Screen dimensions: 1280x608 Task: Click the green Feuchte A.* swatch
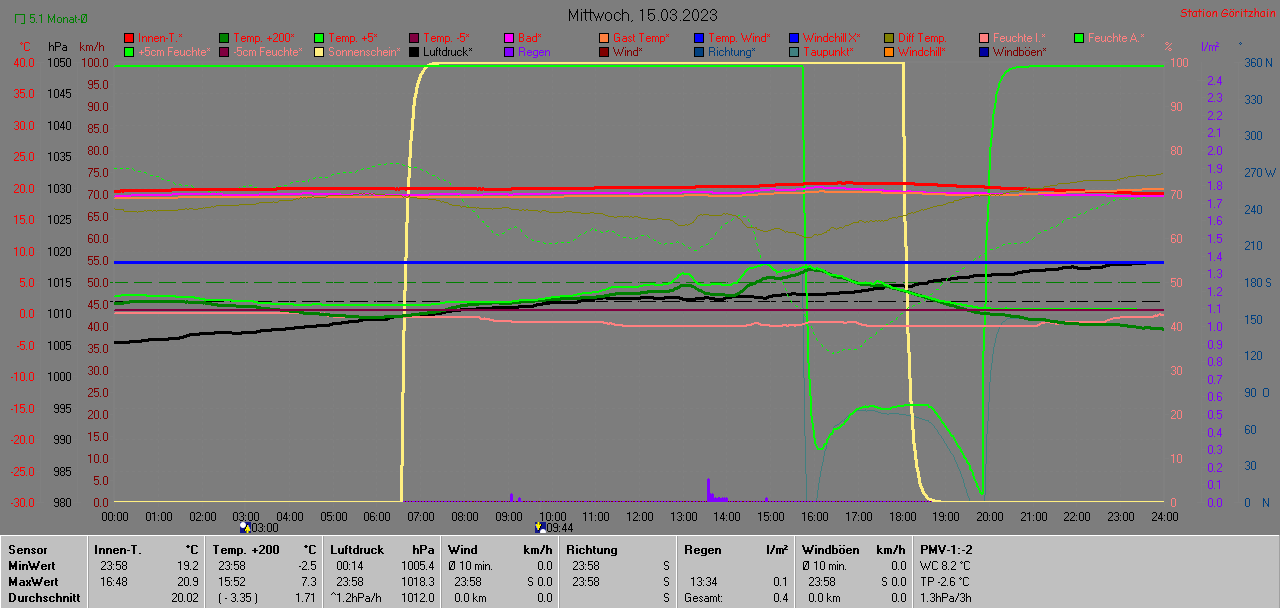[x=1079, y=38]
